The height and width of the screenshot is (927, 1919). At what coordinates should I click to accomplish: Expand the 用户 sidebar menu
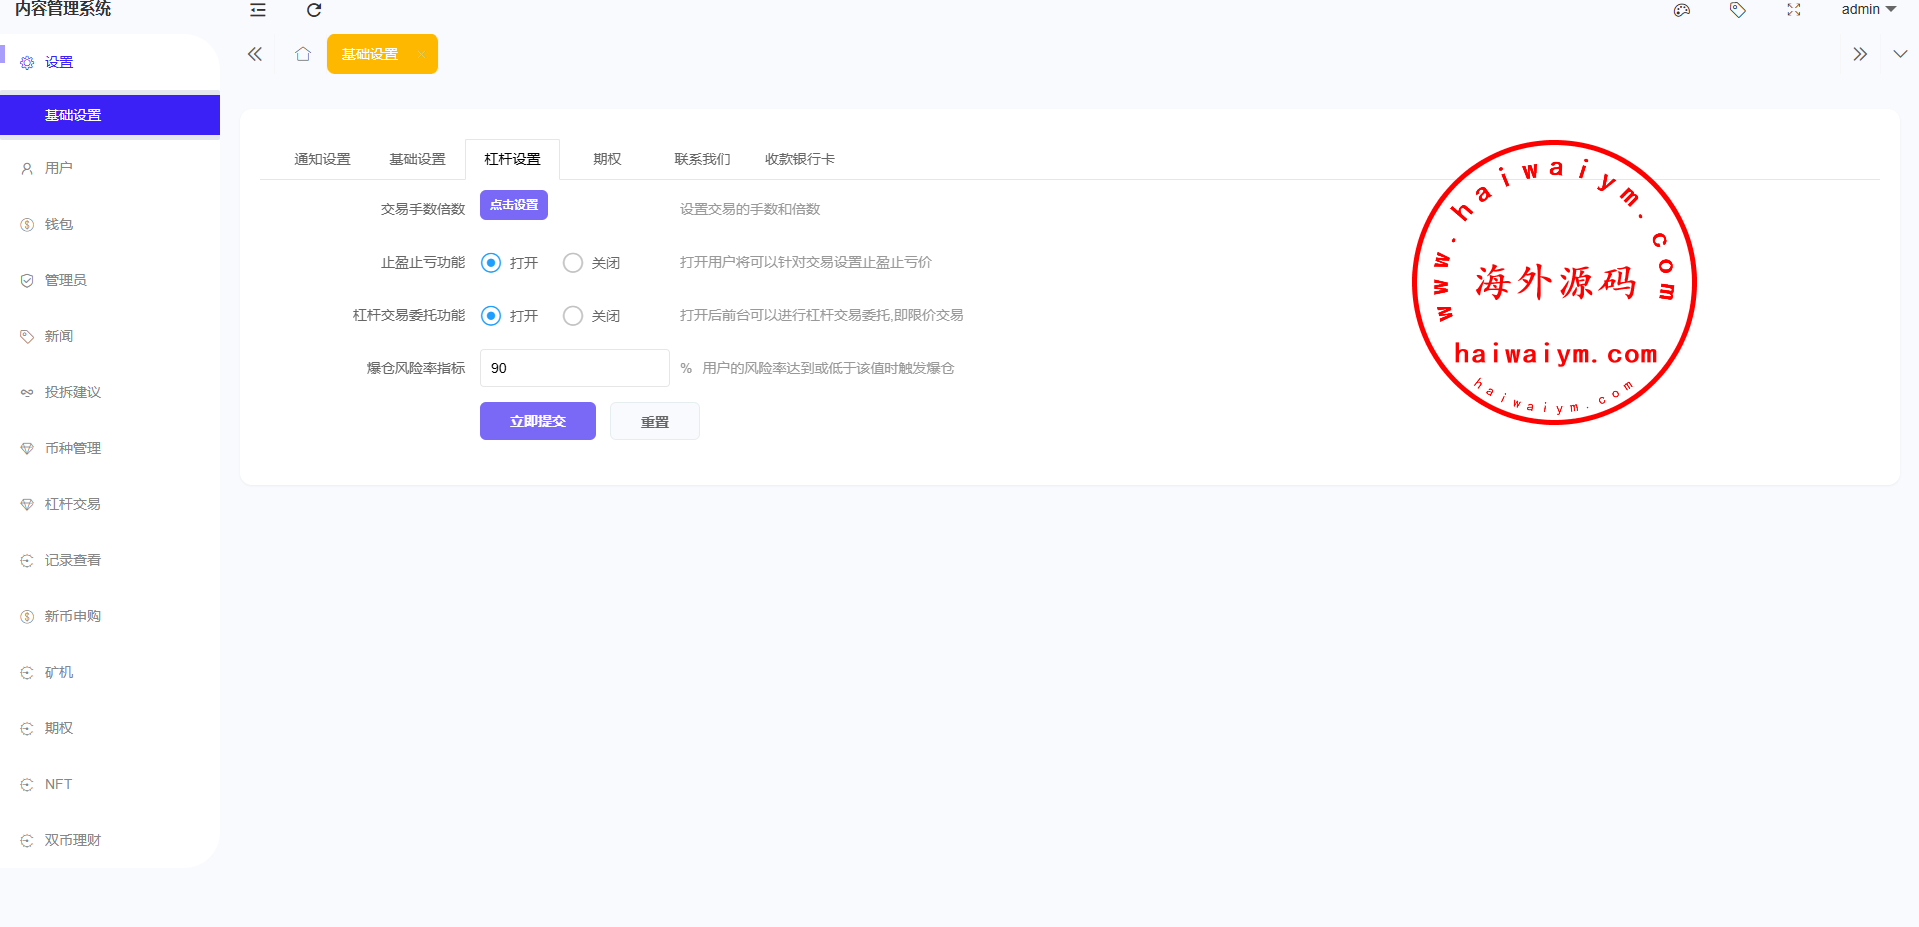coord(59,168)
